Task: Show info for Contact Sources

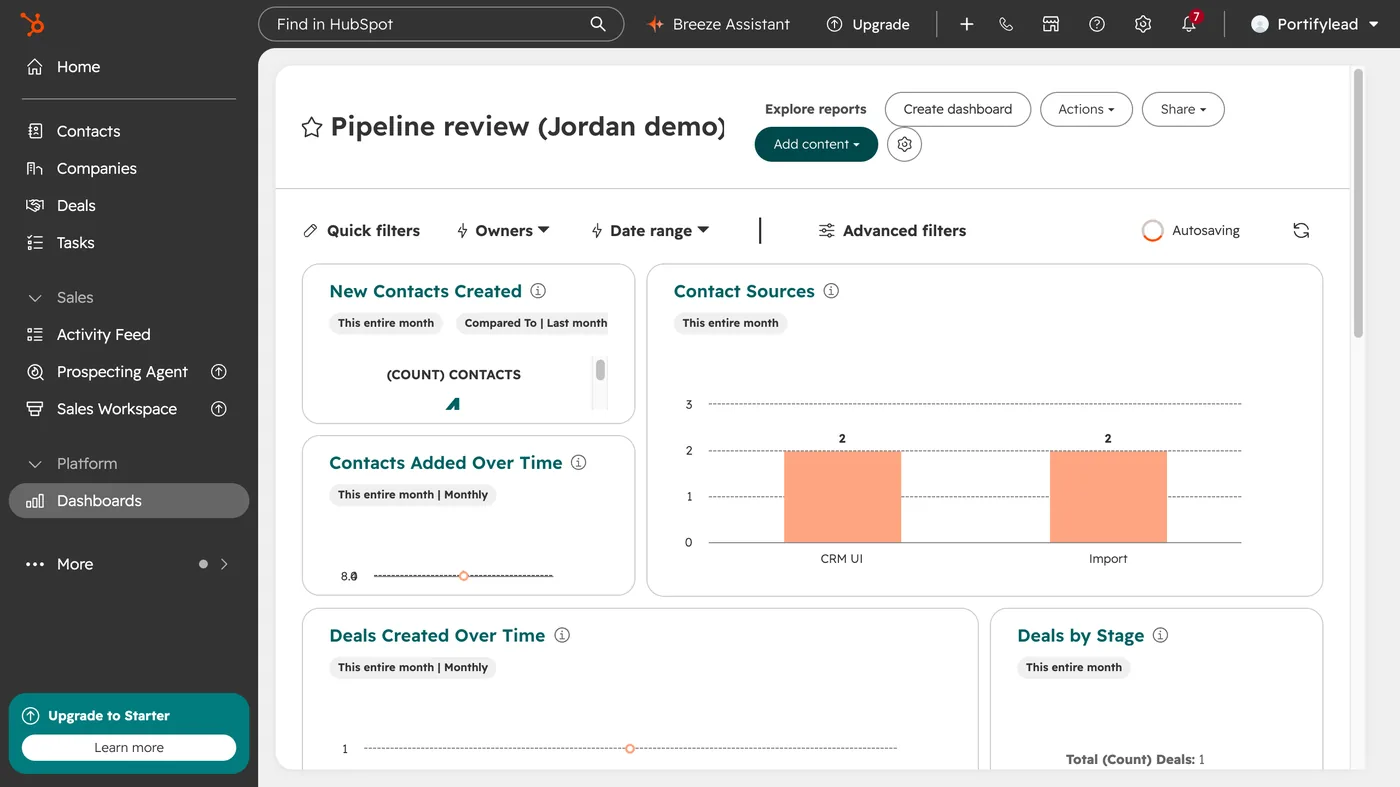Action: pos(831,291)
